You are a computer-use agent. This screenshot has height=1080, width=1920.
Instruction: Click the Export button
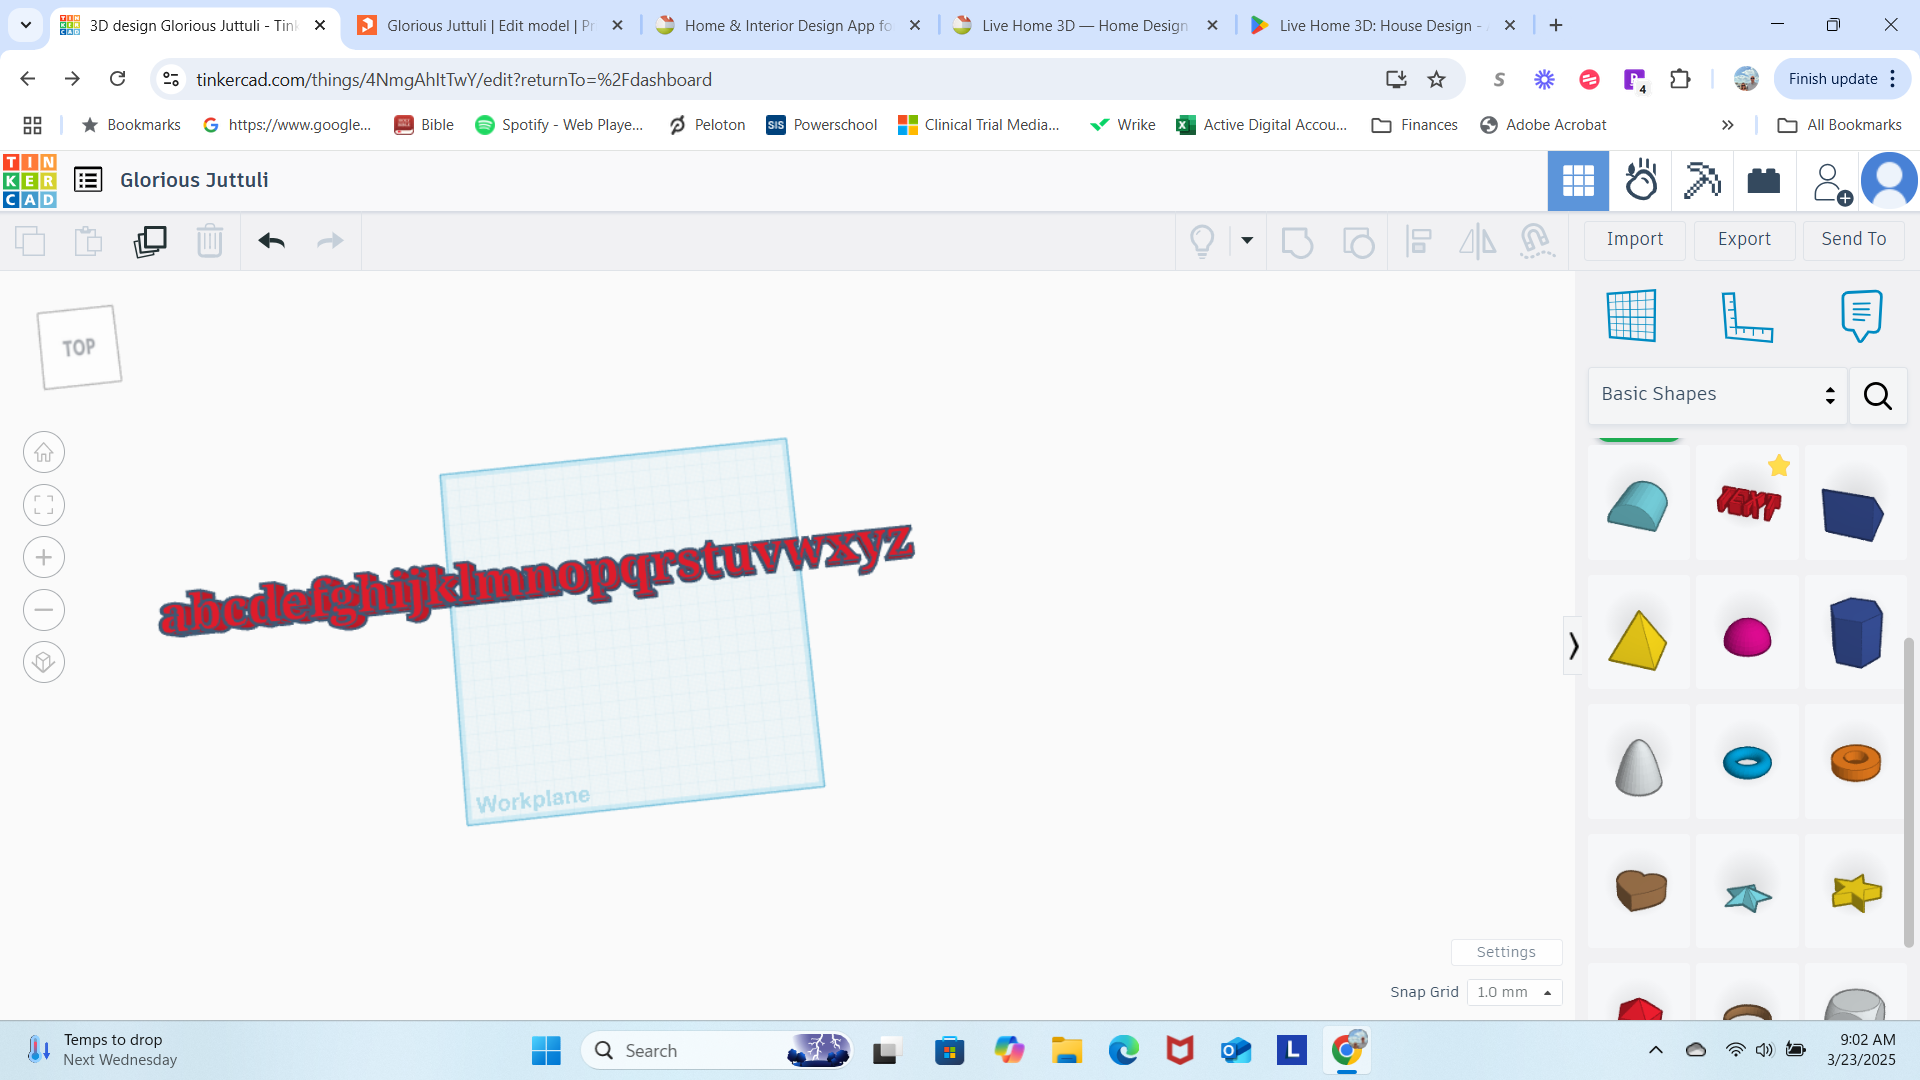click(x=1744, y=239)
